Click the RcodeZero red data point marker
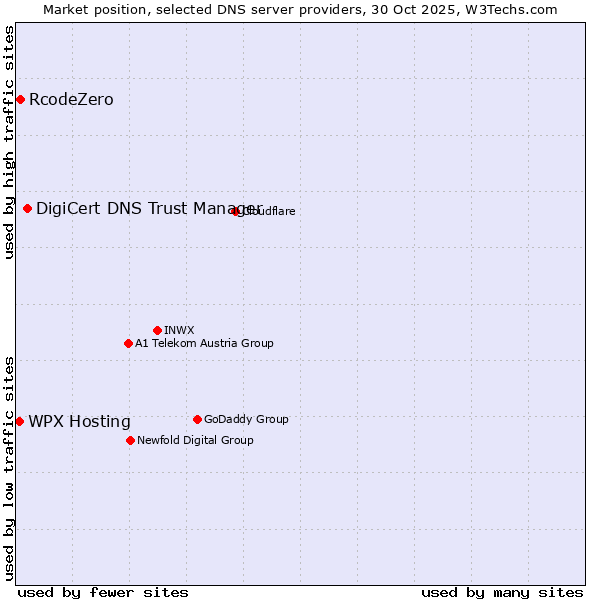Image resolution: width=600 pixels, height=600 pixels. click(x=20, y=99)
